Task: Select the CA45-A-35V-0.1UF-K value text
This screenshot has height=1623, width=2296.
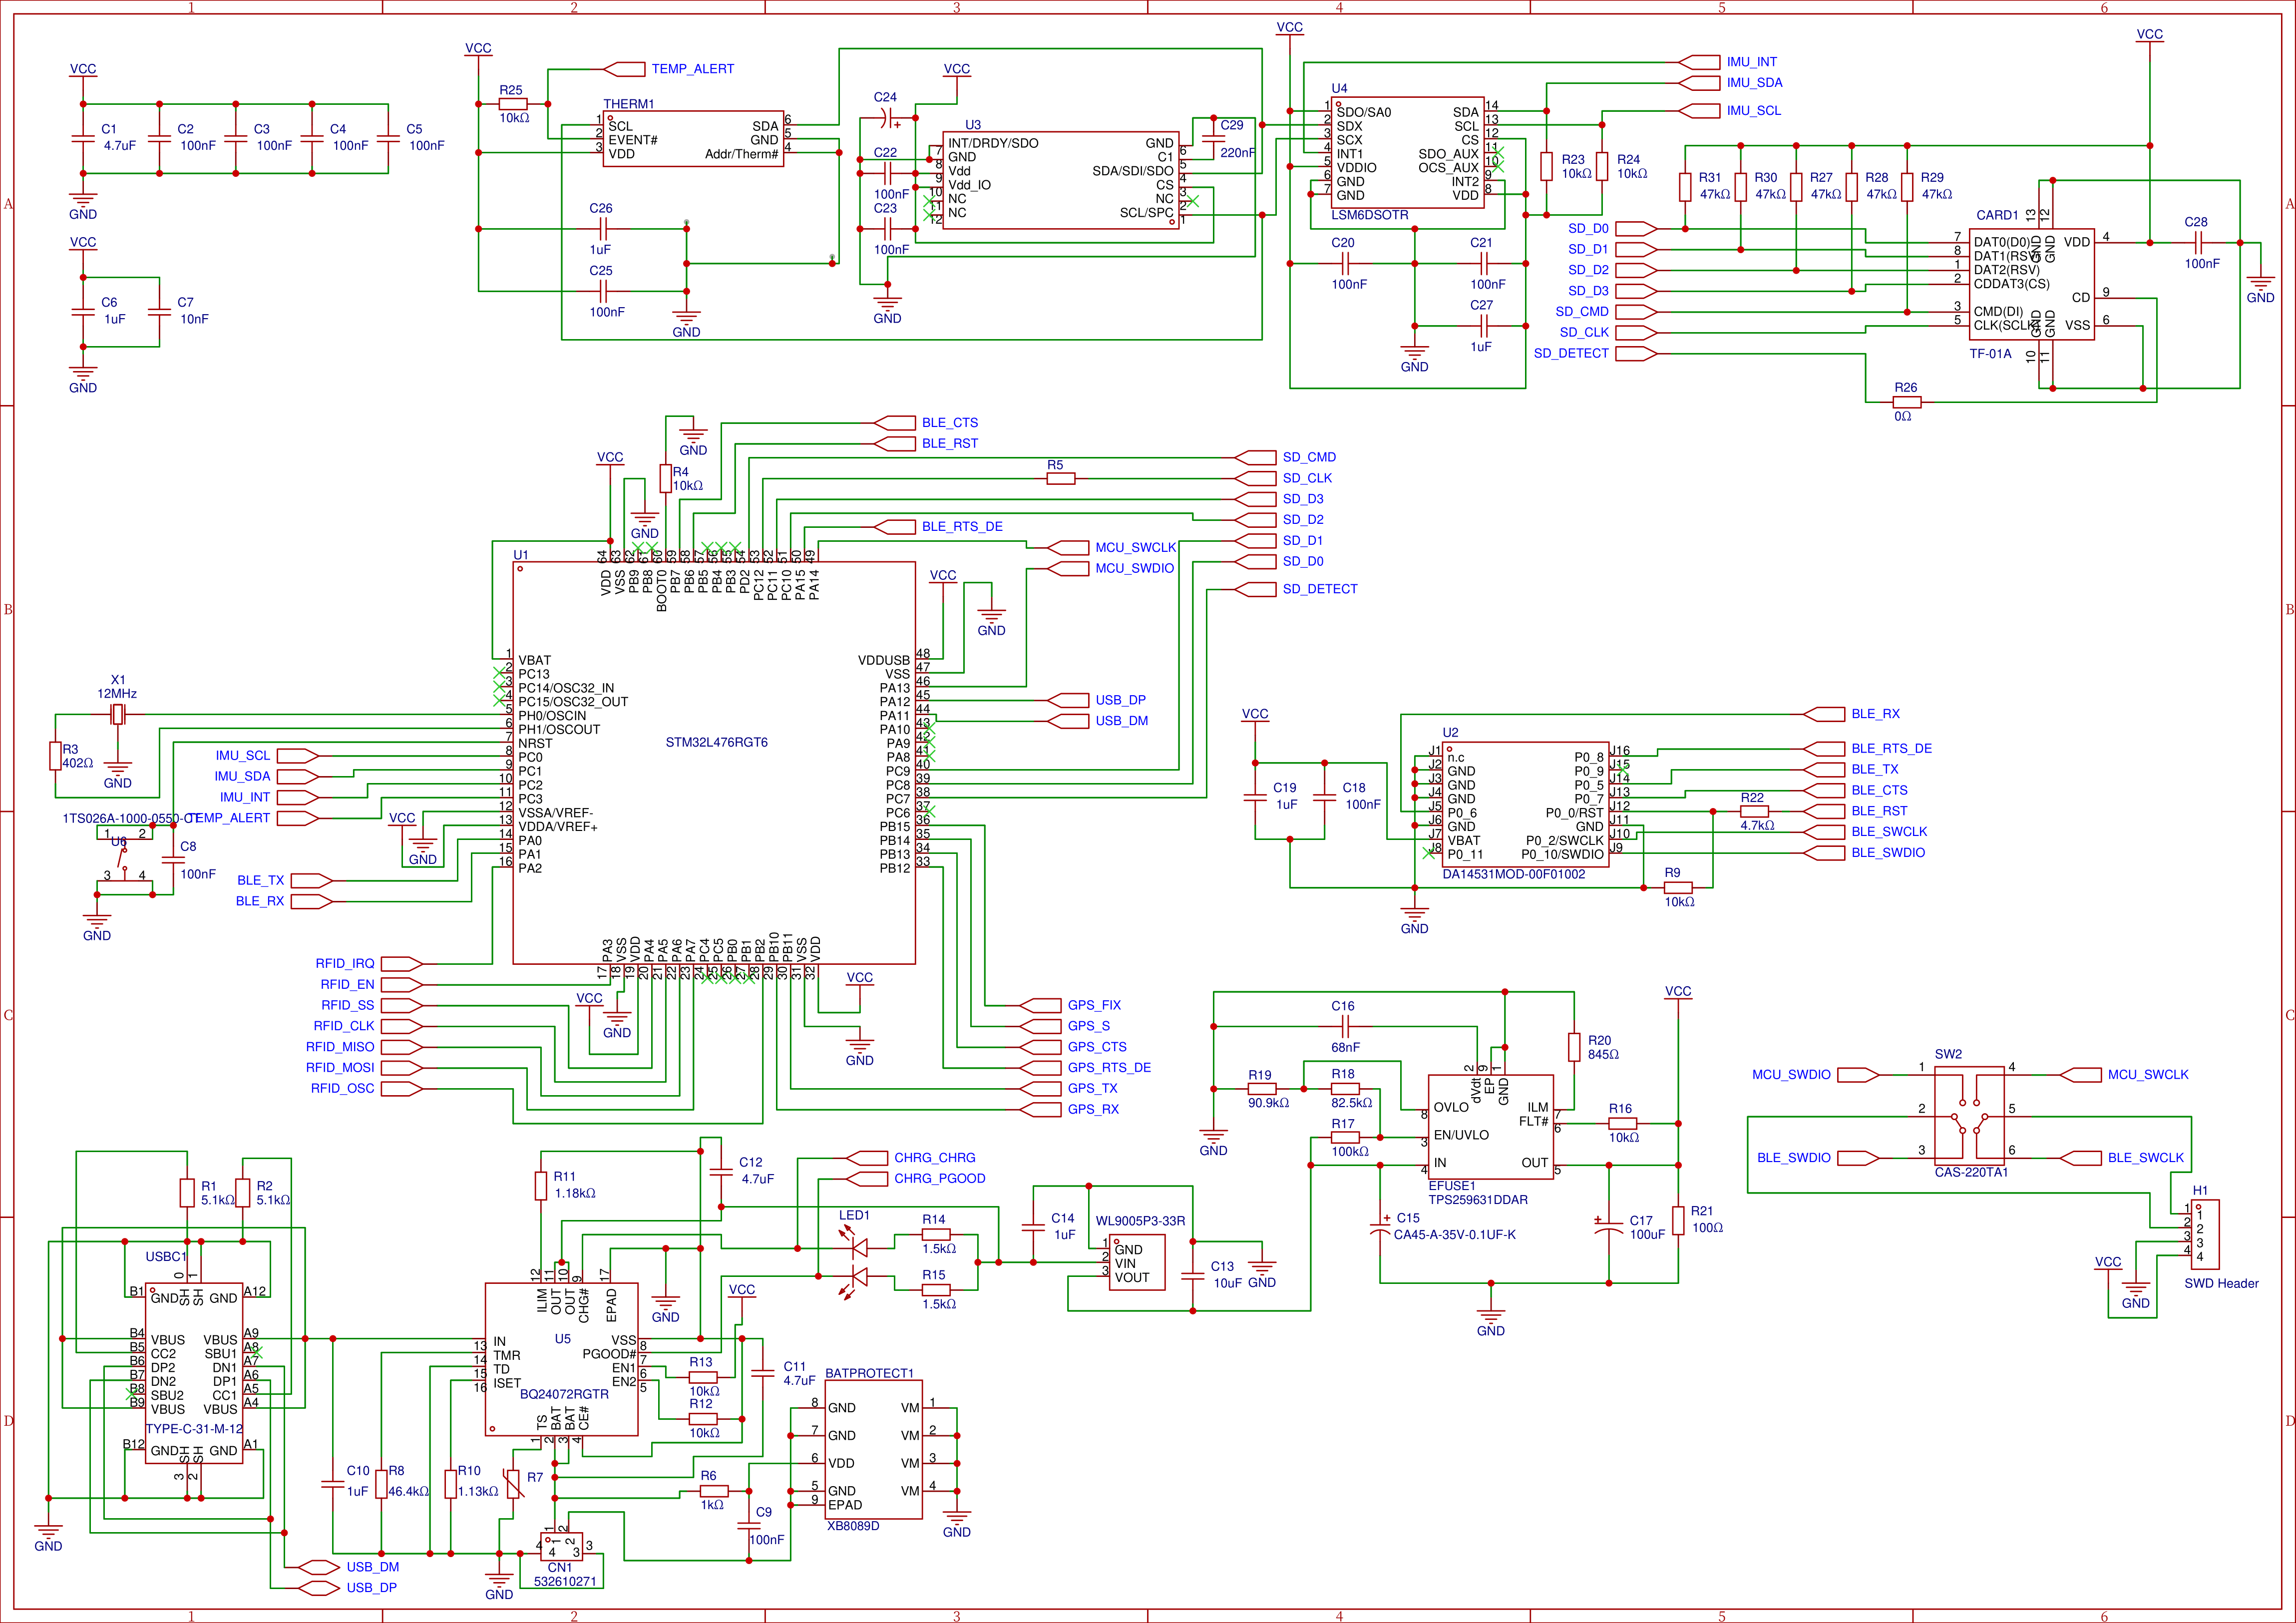Action: tap(1455, 1235)
